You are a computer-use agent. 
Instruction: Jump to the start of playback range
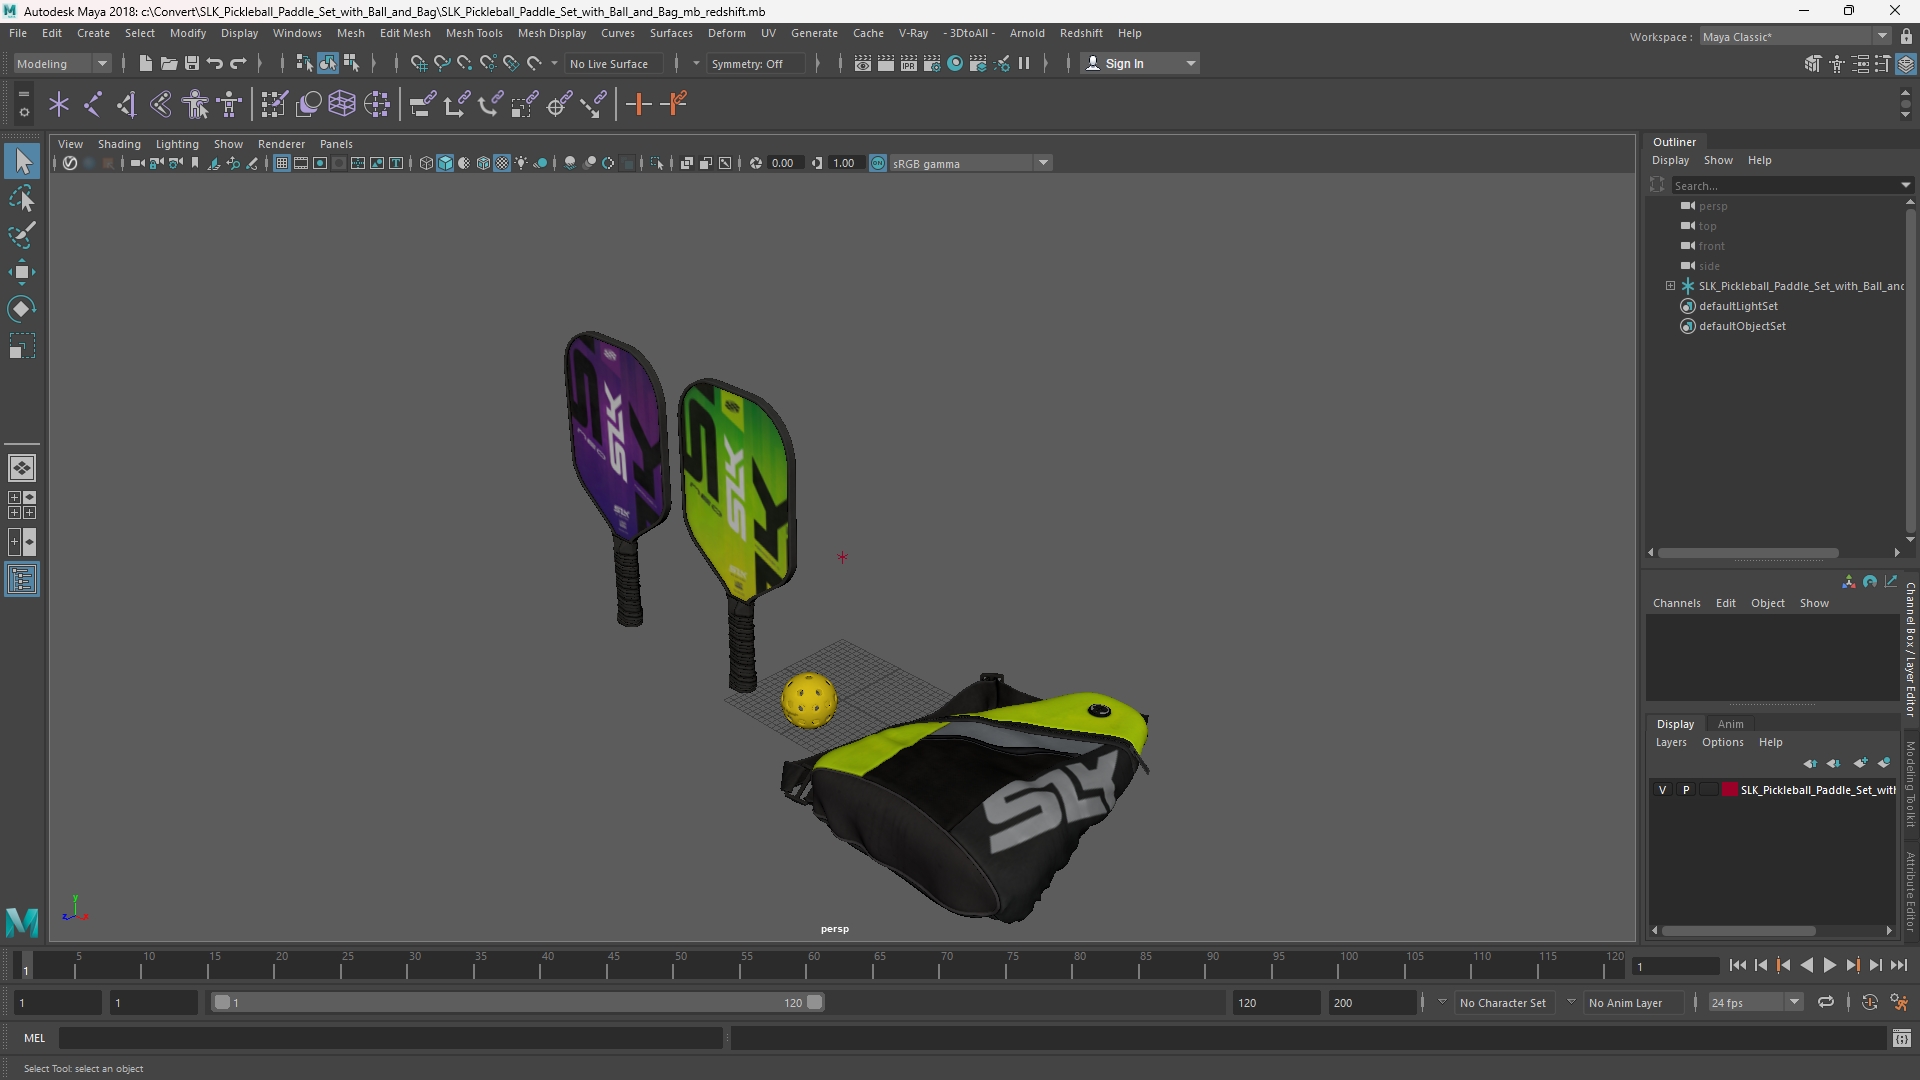1737,965
